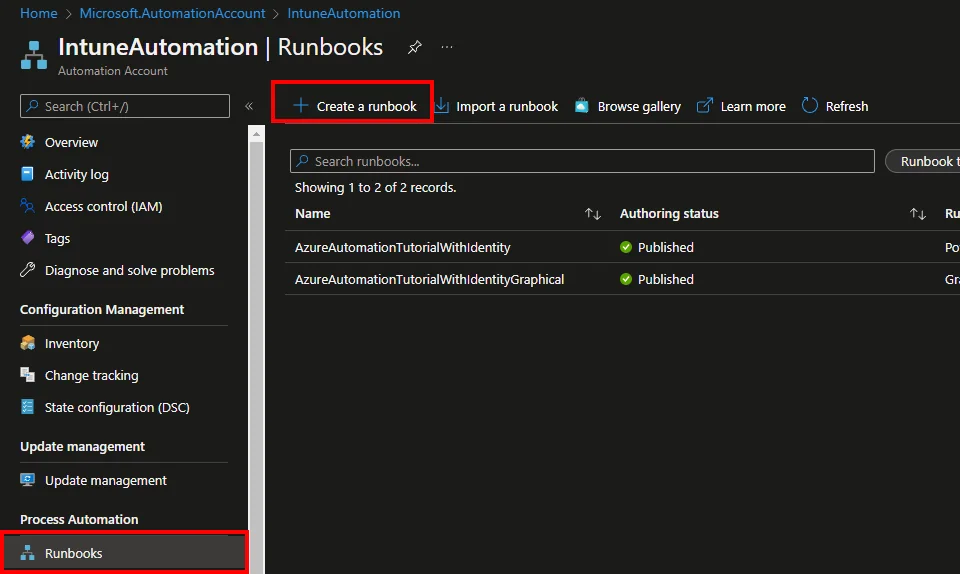Click Import a runbook
960x574 pixels.
pos(497,106)
